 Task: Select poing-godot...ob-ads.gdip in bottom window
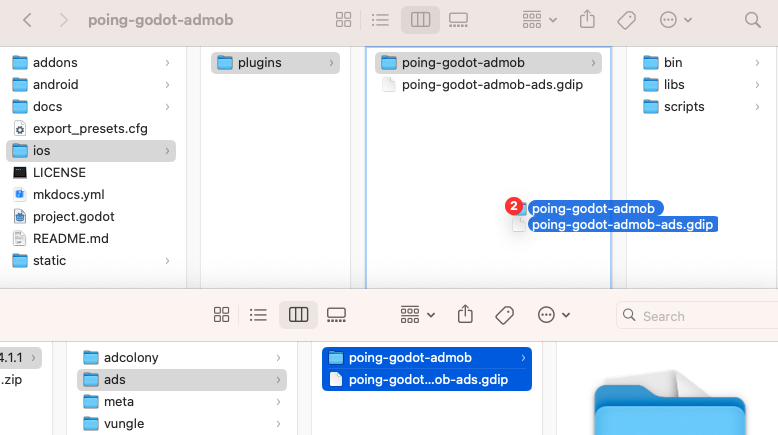(427, 379)
